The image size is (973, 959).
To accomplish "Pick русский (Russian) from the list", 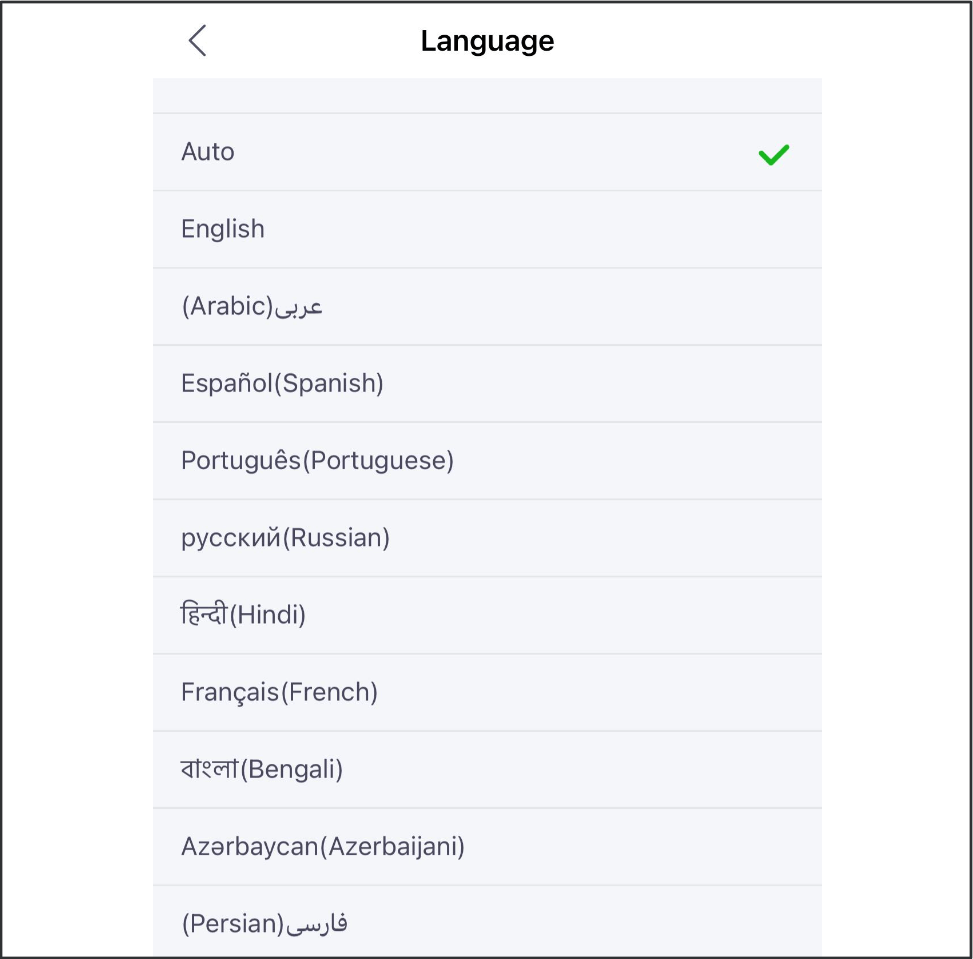I will click(487, 538).
